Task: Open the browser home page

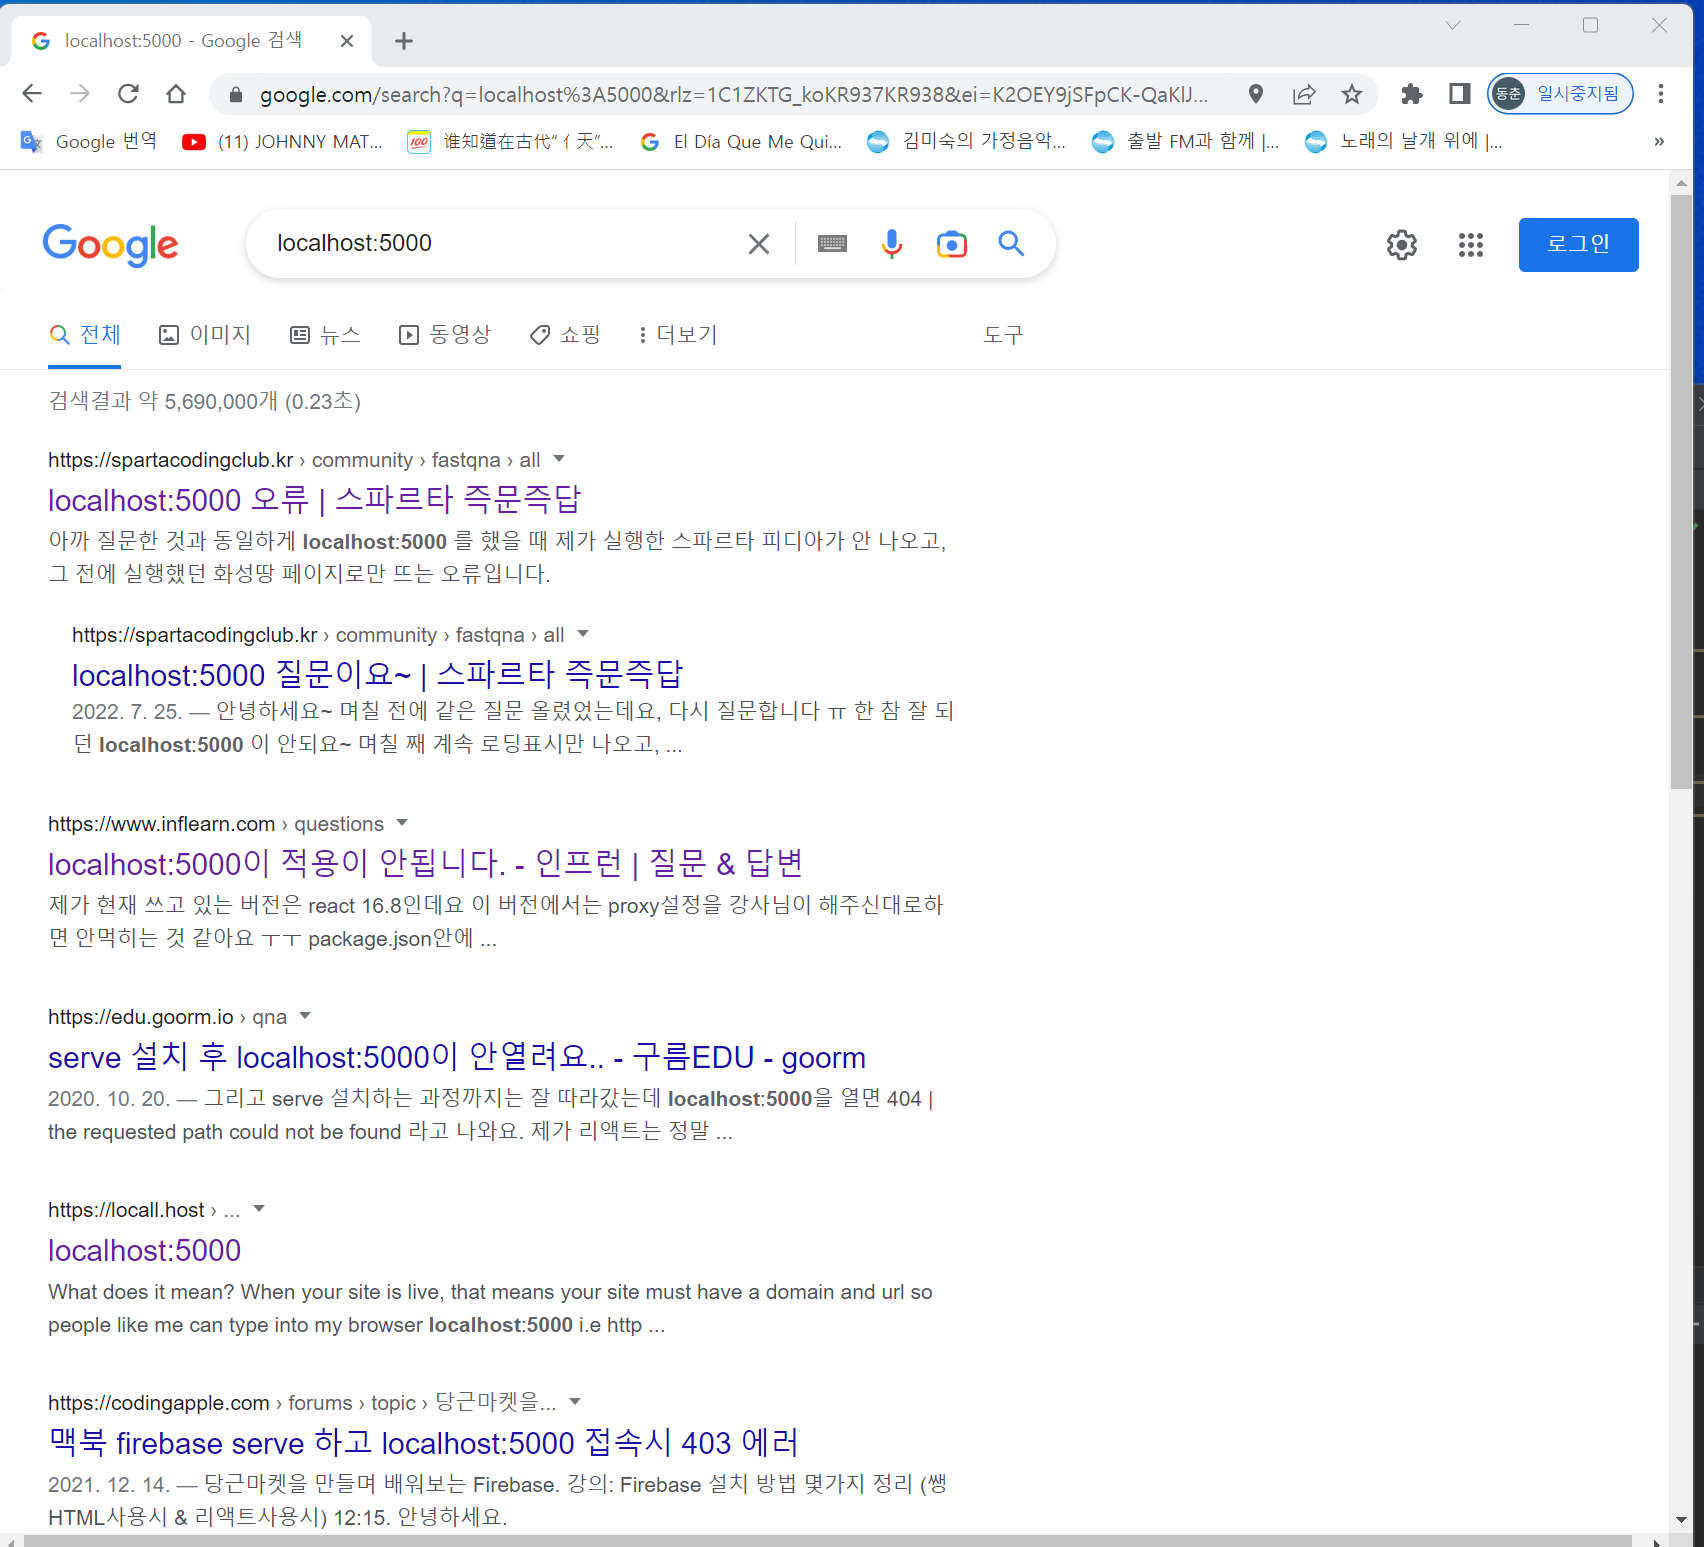Action: point(176,94)
